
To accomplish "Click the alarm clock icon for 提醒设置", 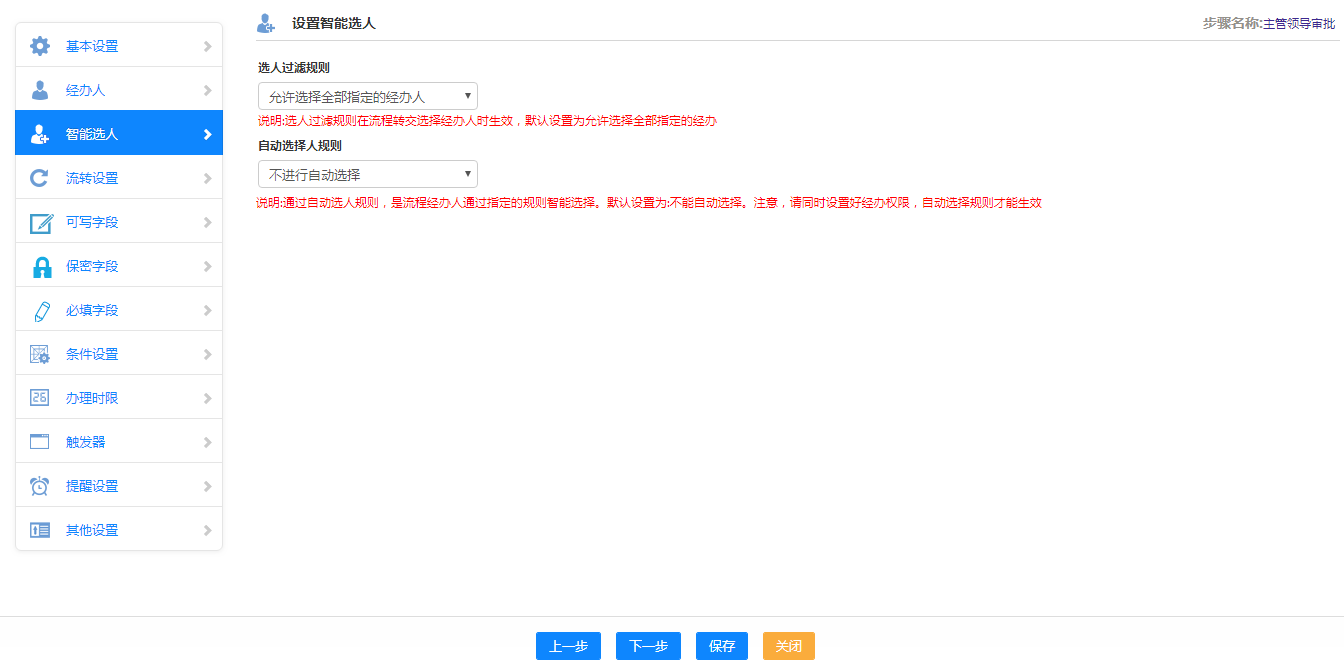I will point(40,486).
